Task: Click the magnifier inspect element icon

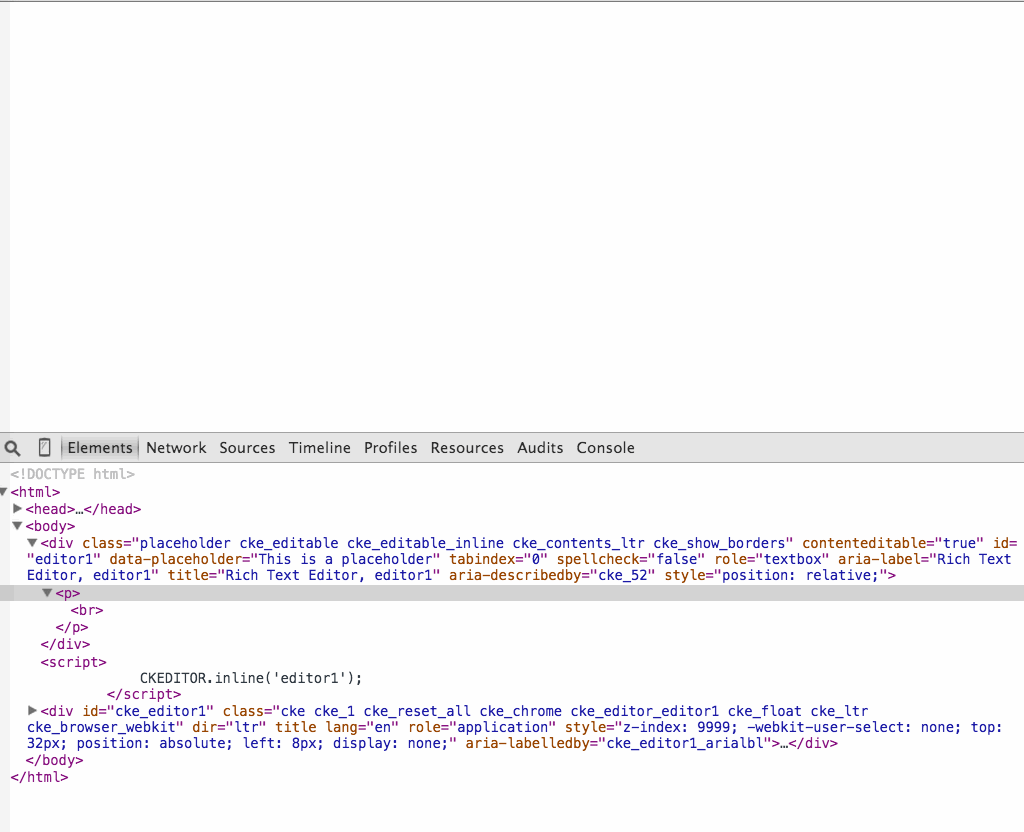Action: 12,448
